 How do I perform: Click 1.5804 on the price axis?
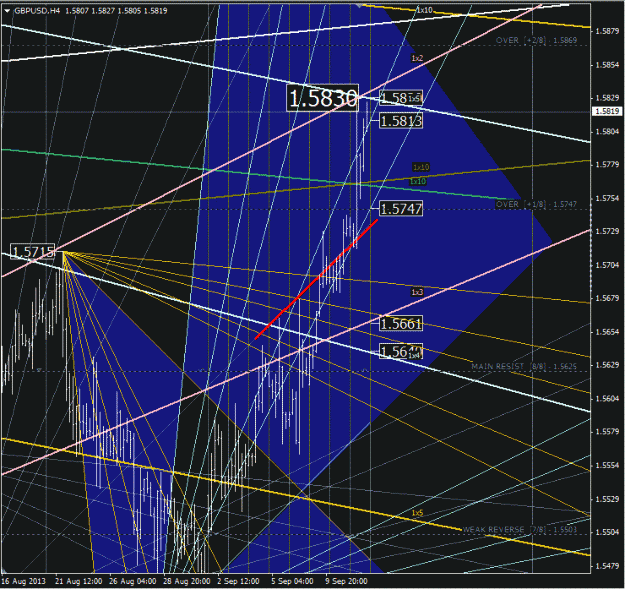607,132
